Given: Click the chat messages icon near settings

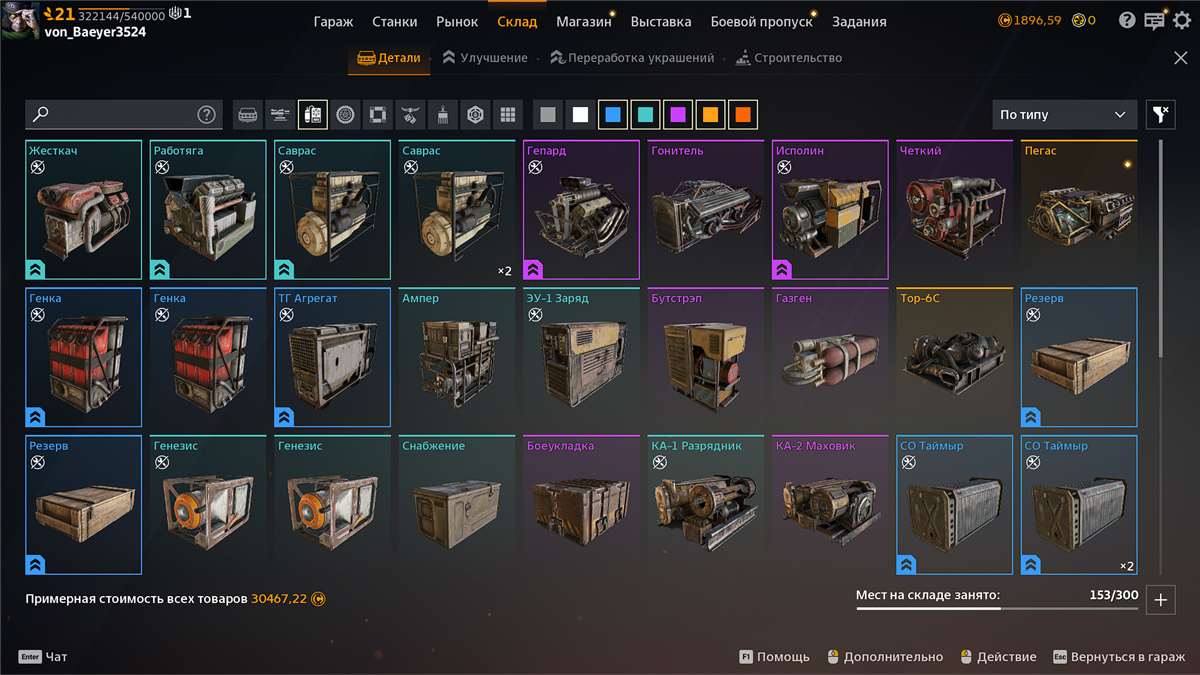Looking at the screenshot, I should 1155,19.
